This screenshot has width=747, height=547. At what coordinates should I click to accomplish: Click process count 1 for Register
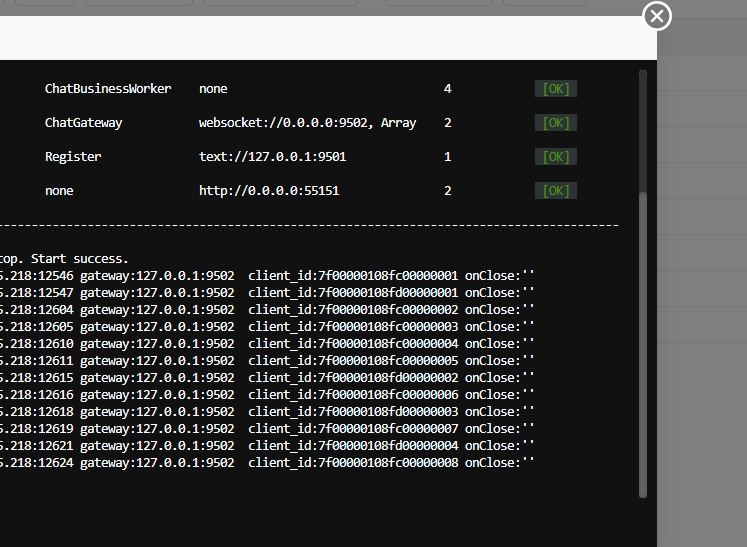(447, 157)
